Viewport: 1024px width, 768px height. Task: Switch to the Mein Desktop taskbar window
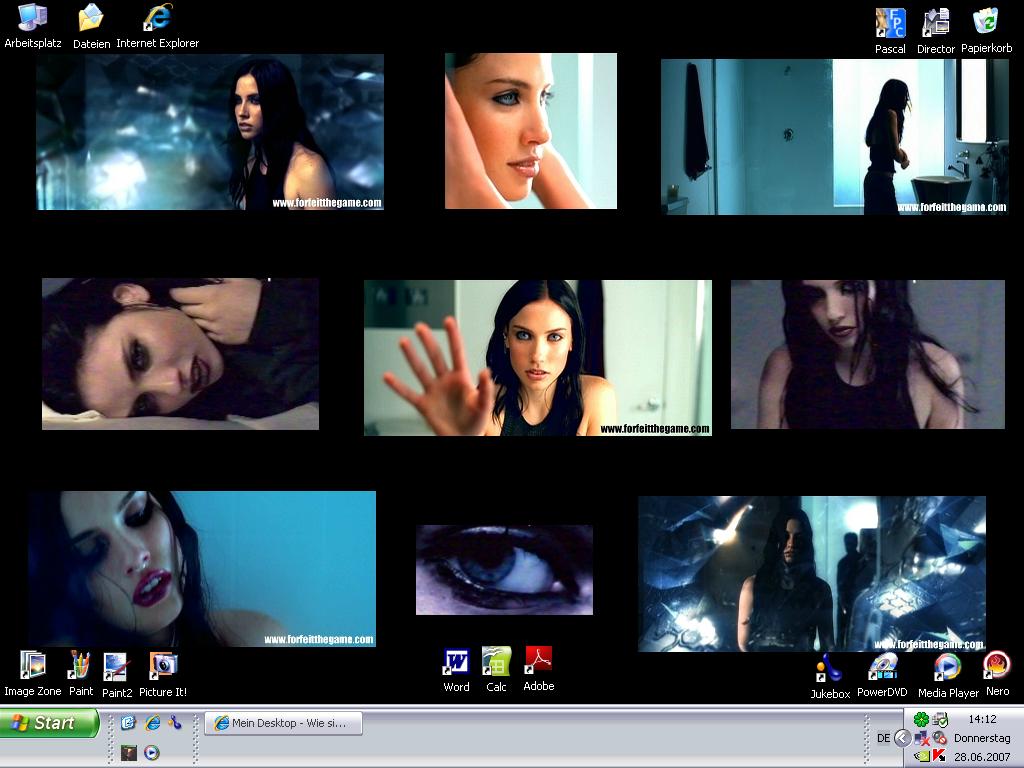pyautogui.click(x=283, y=723)
